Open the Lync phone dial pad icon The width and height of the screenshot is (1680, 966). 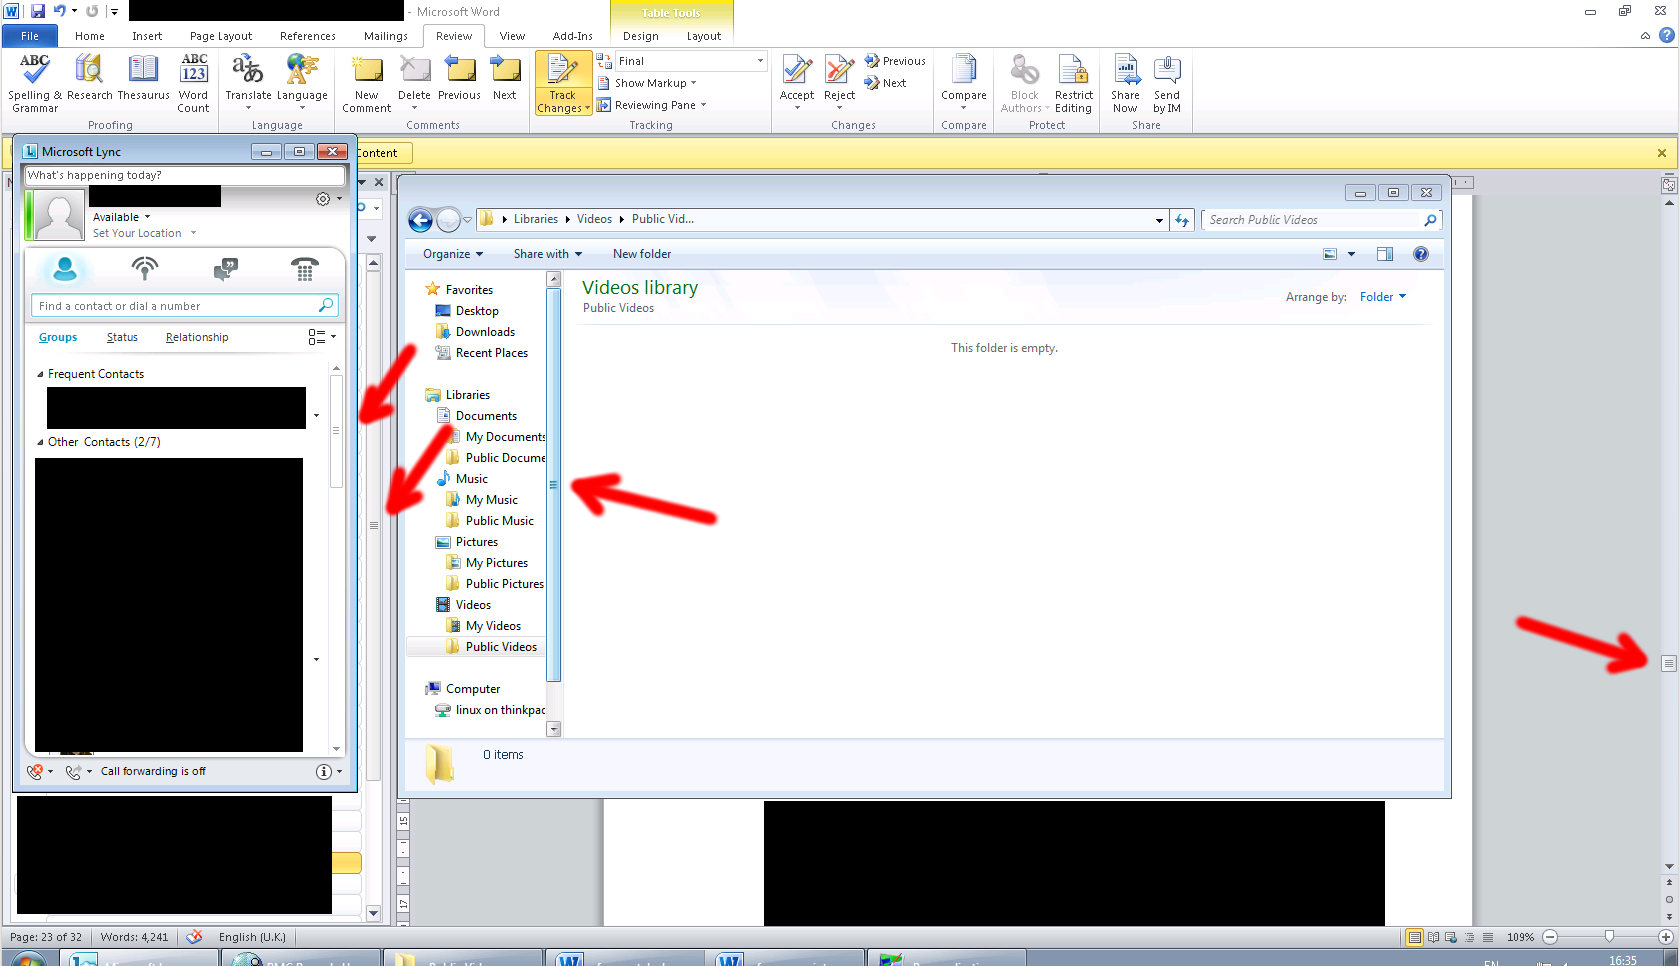coord(304,268)
